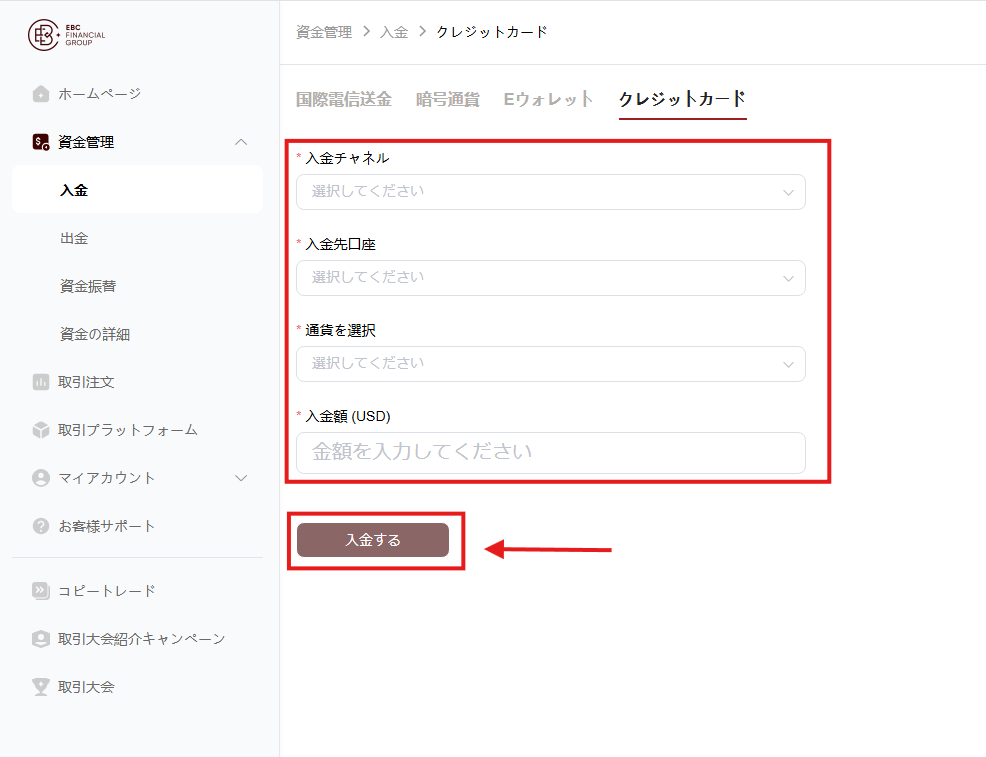Click the 取引大会 trophy icon
986x757 pixels.
click(41, 687)
